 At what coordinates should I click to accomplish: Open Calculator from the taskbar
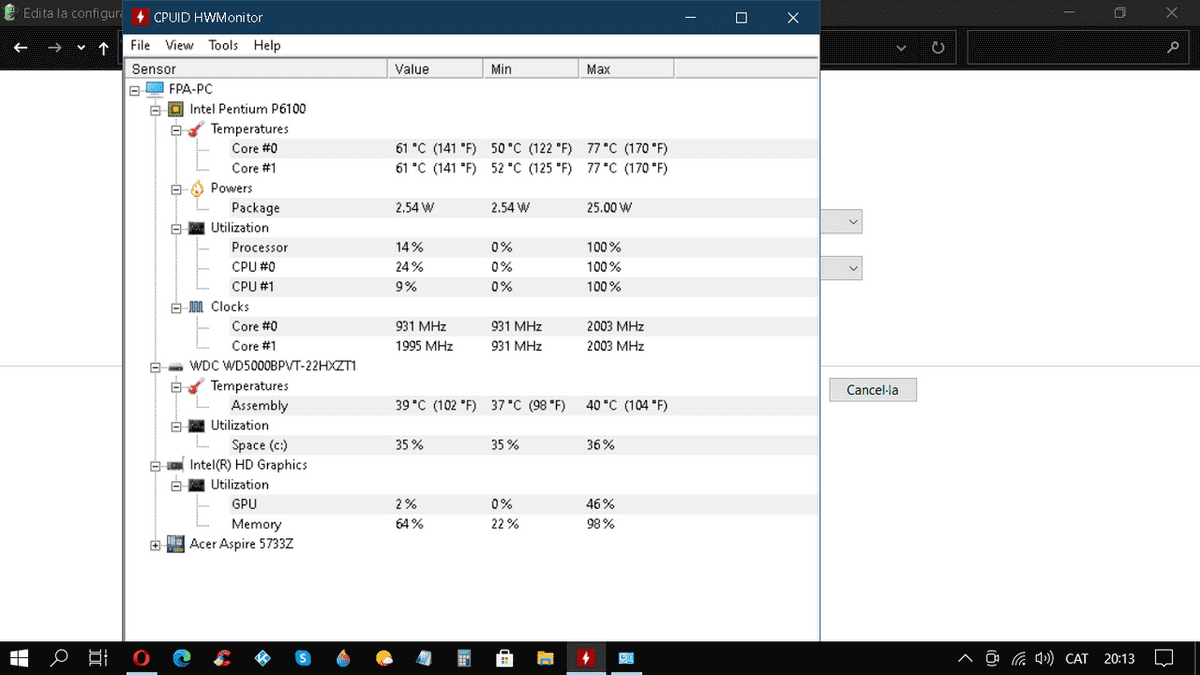(464, 658)
